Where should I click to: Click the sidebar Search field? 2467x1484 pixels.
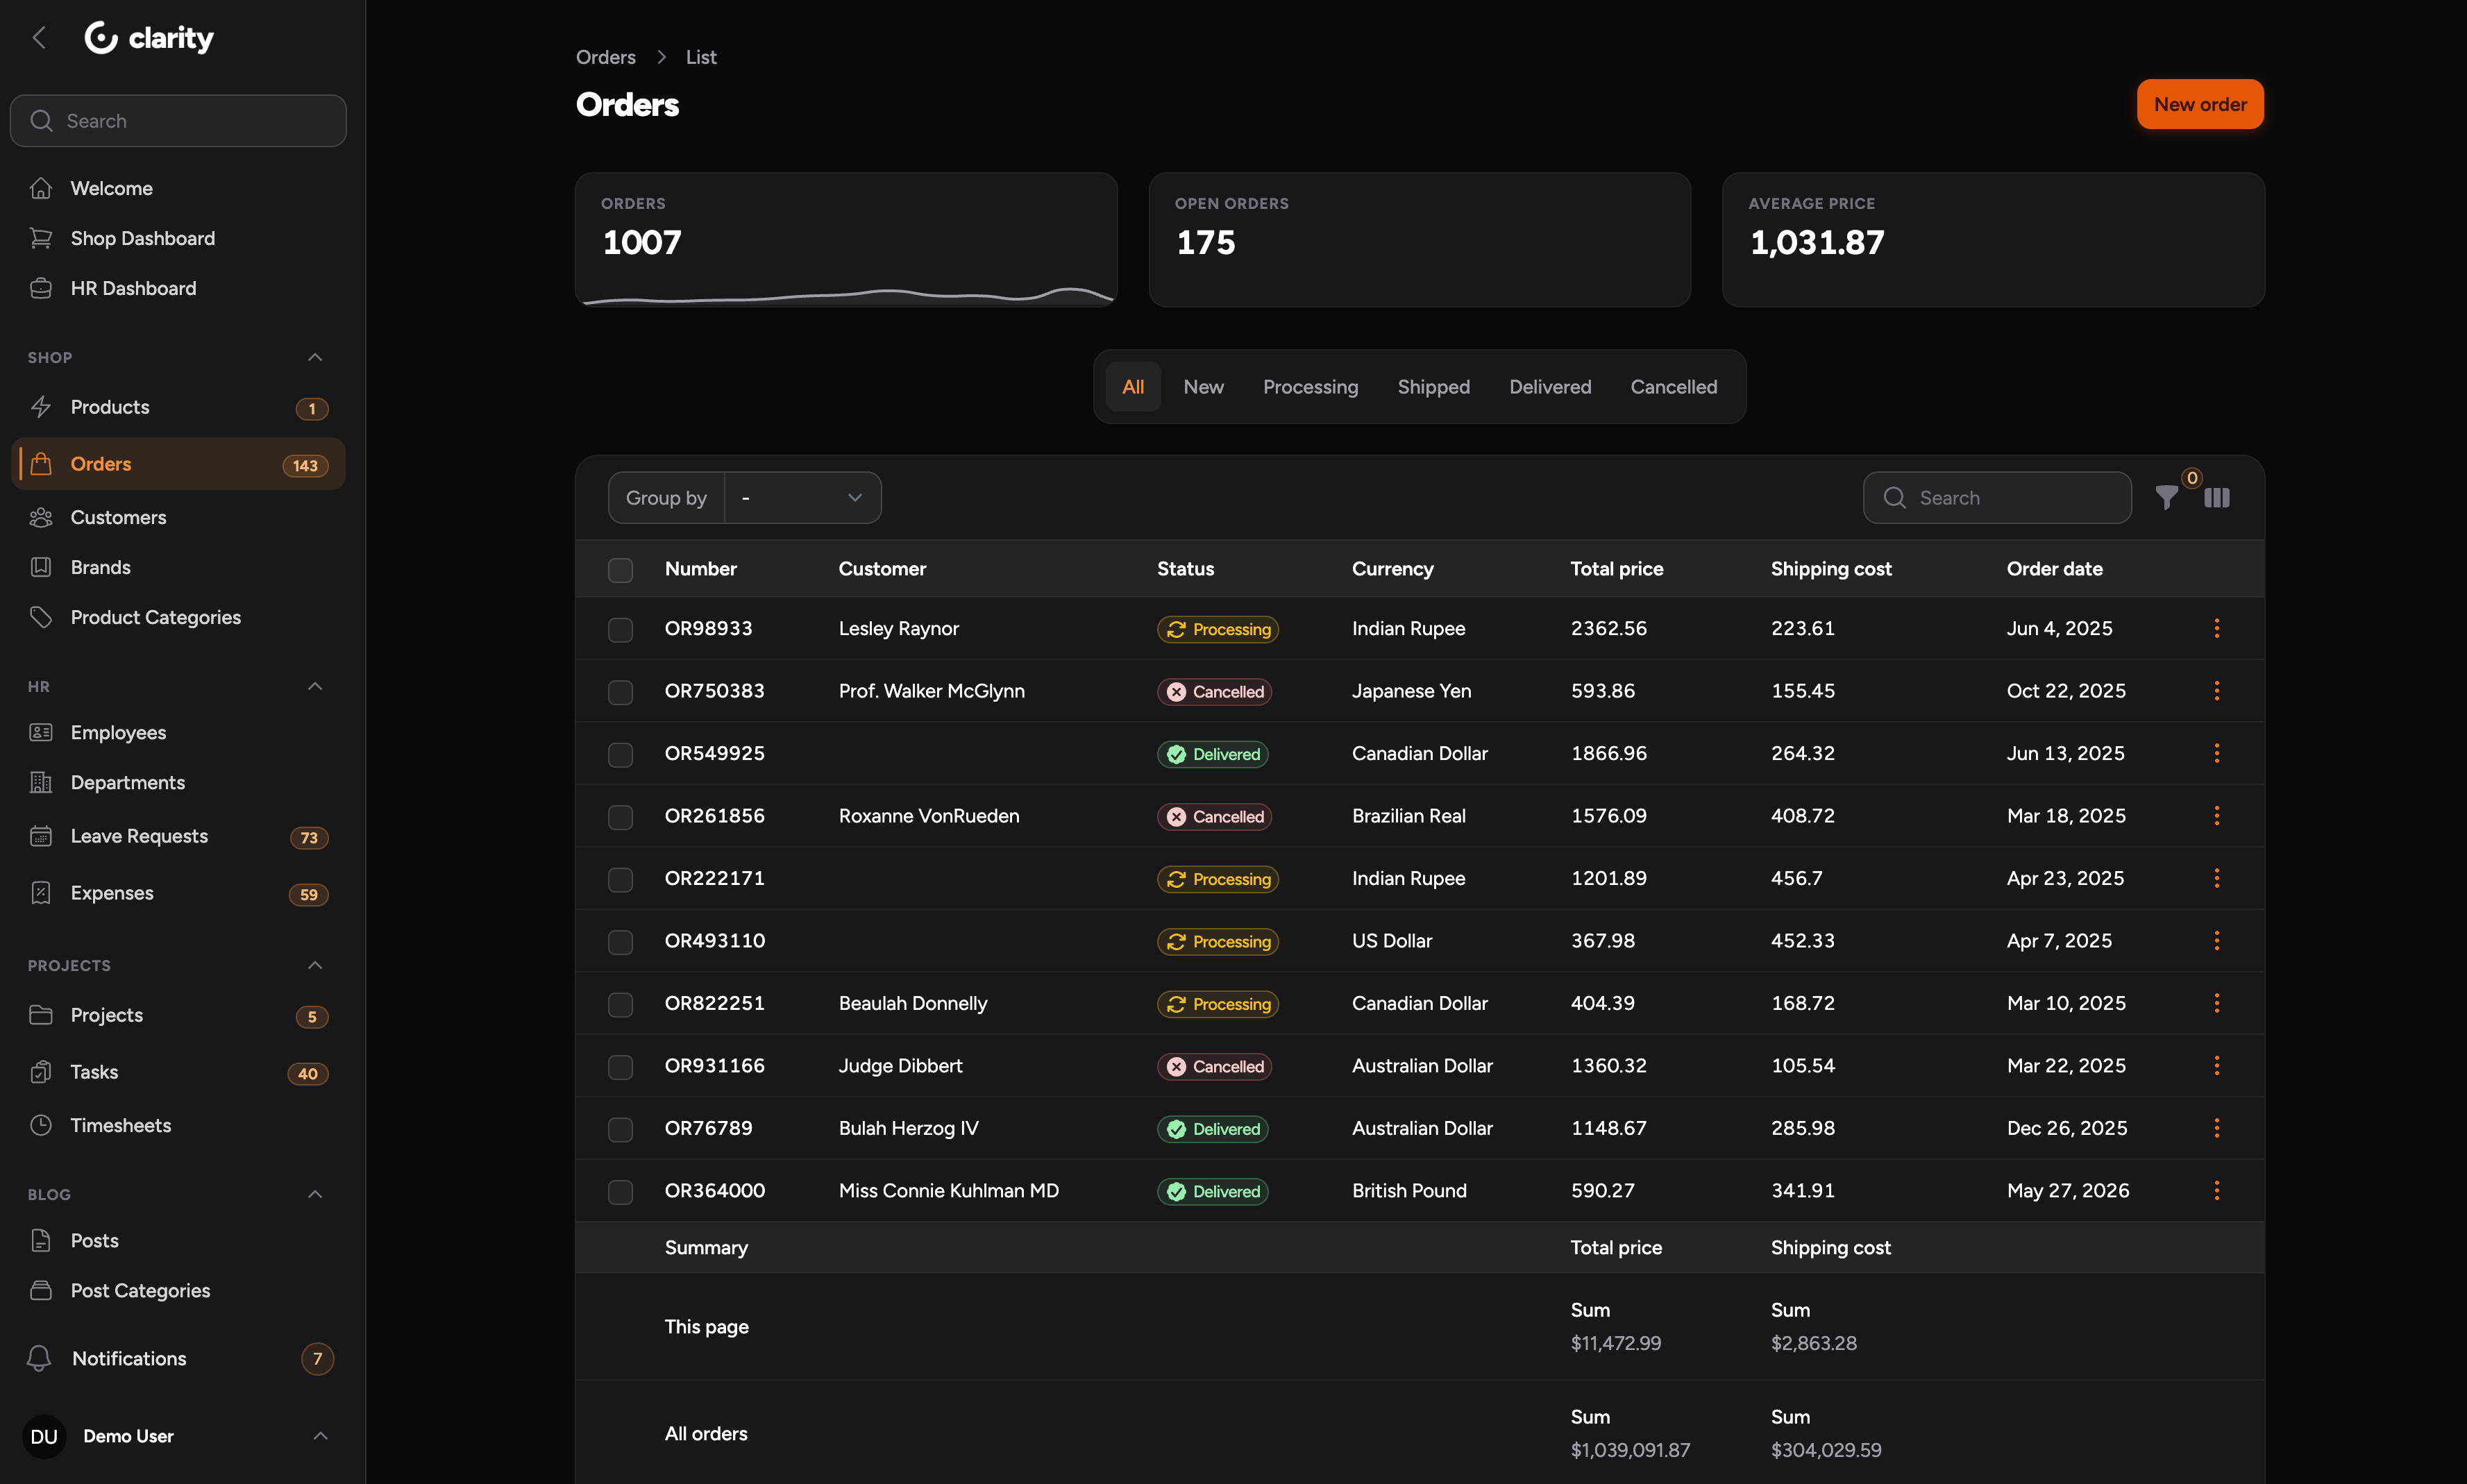click(178, 121)
